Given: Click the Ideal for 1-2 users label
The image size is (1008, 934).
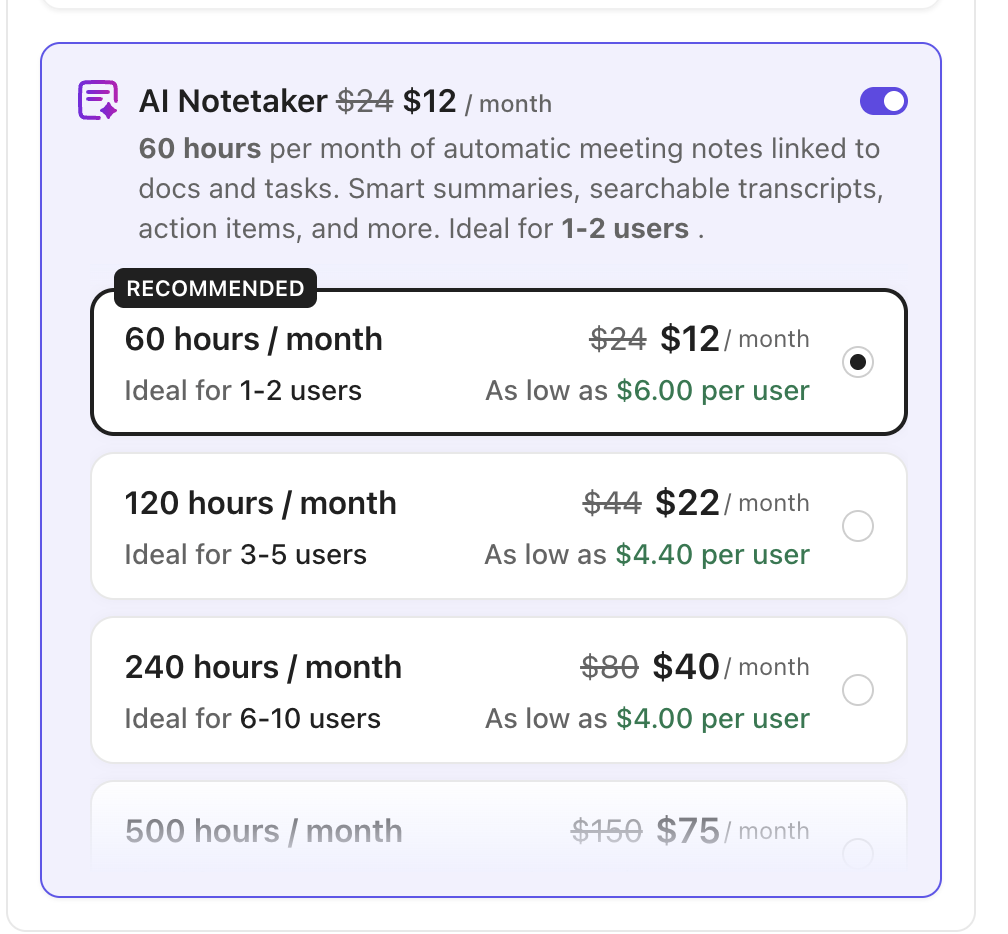Looking at the screenshot, I should click(242, 390).
